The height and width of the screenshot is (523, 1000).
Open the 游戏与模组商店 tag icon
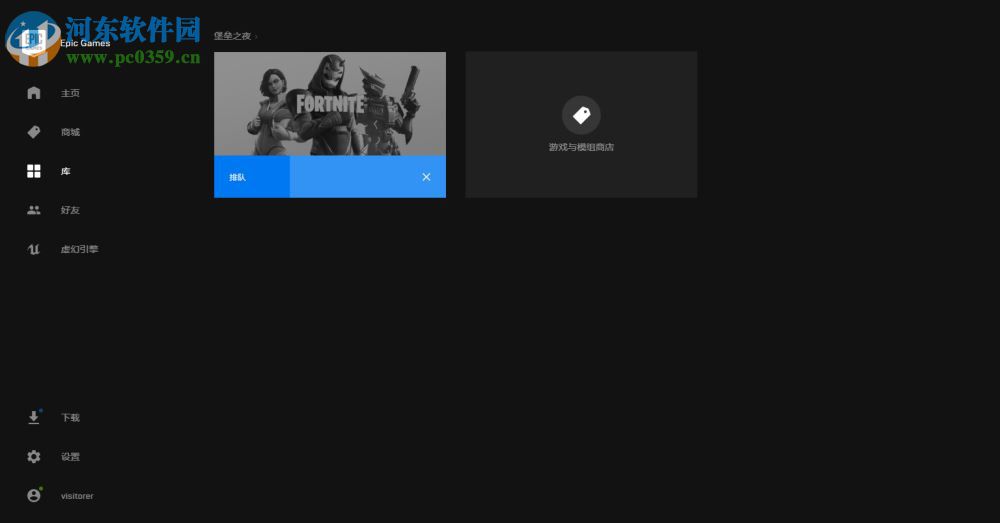(581, 115)
